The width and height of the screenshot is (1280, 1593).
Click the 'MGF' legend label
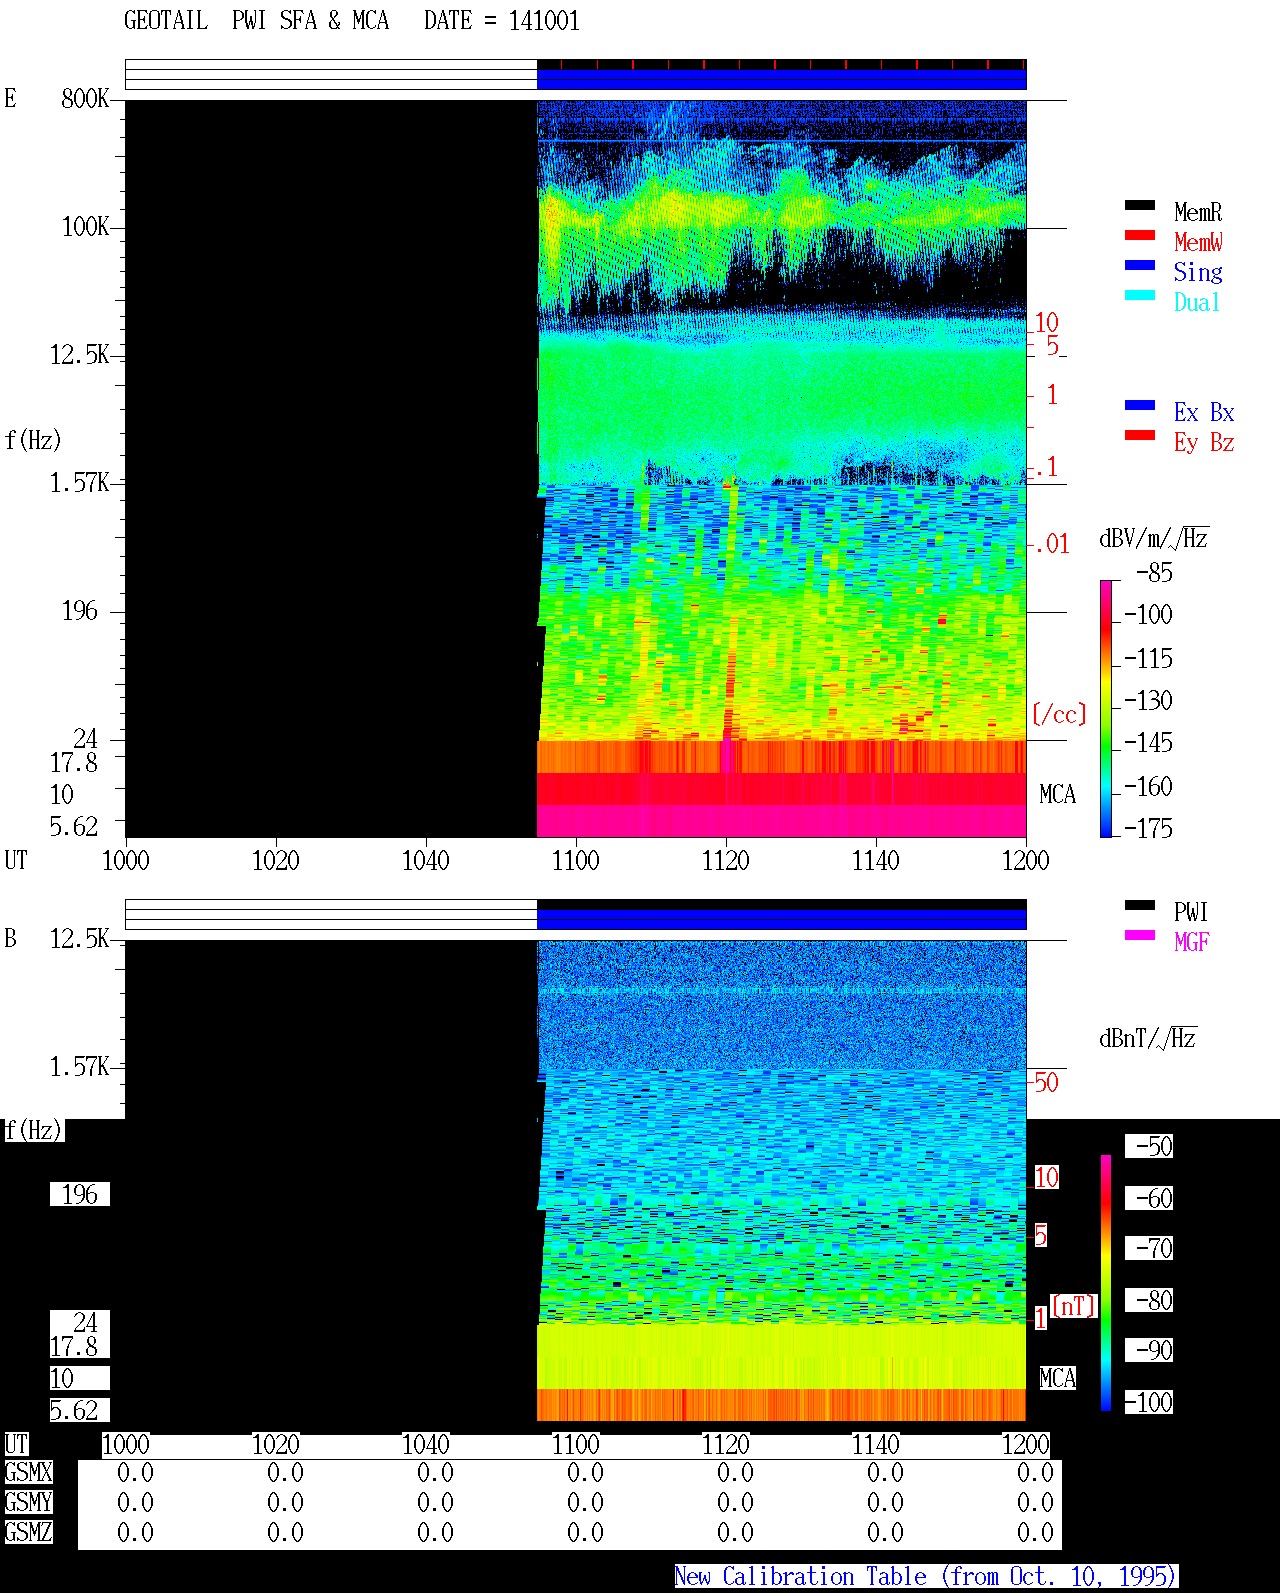pyautogui.click(x=1192, y=942)
